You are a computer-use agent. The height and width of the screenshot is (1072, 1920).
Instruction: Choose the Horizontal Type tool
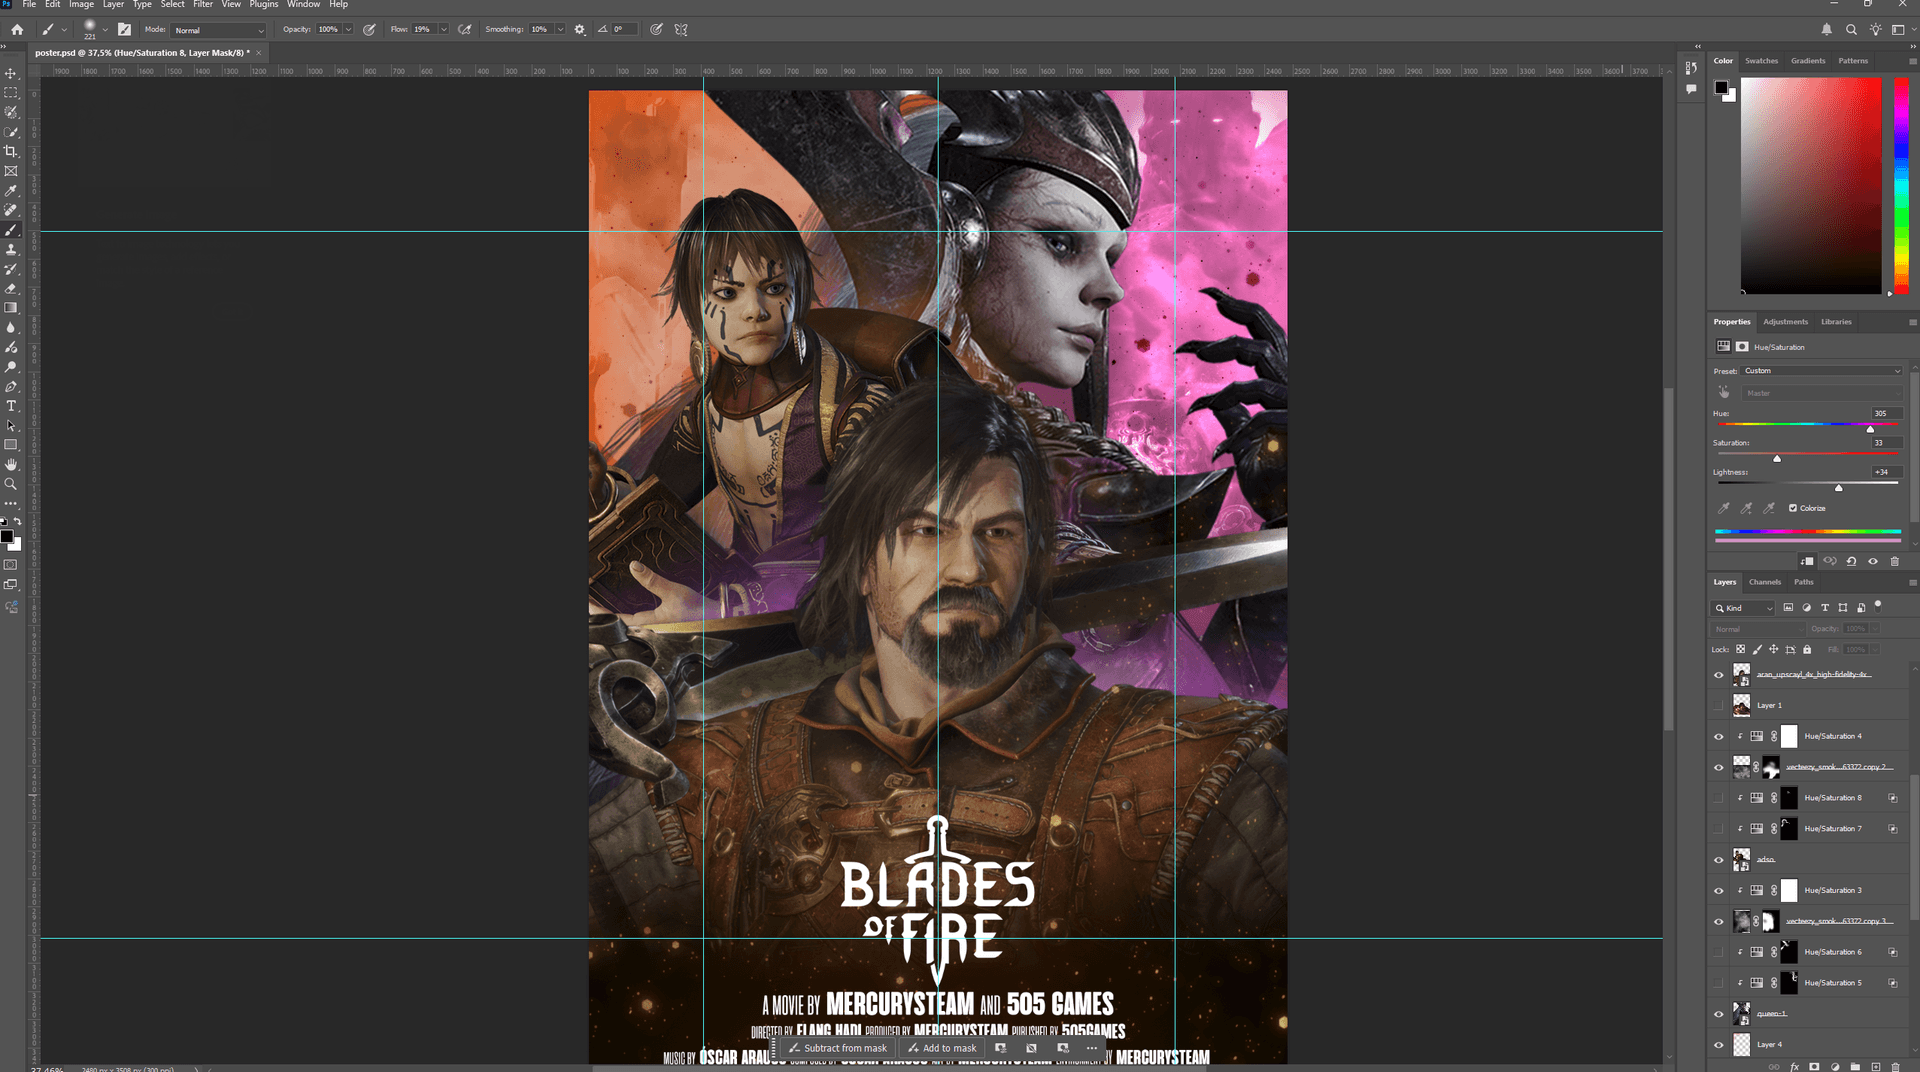(x=11, y=406)
